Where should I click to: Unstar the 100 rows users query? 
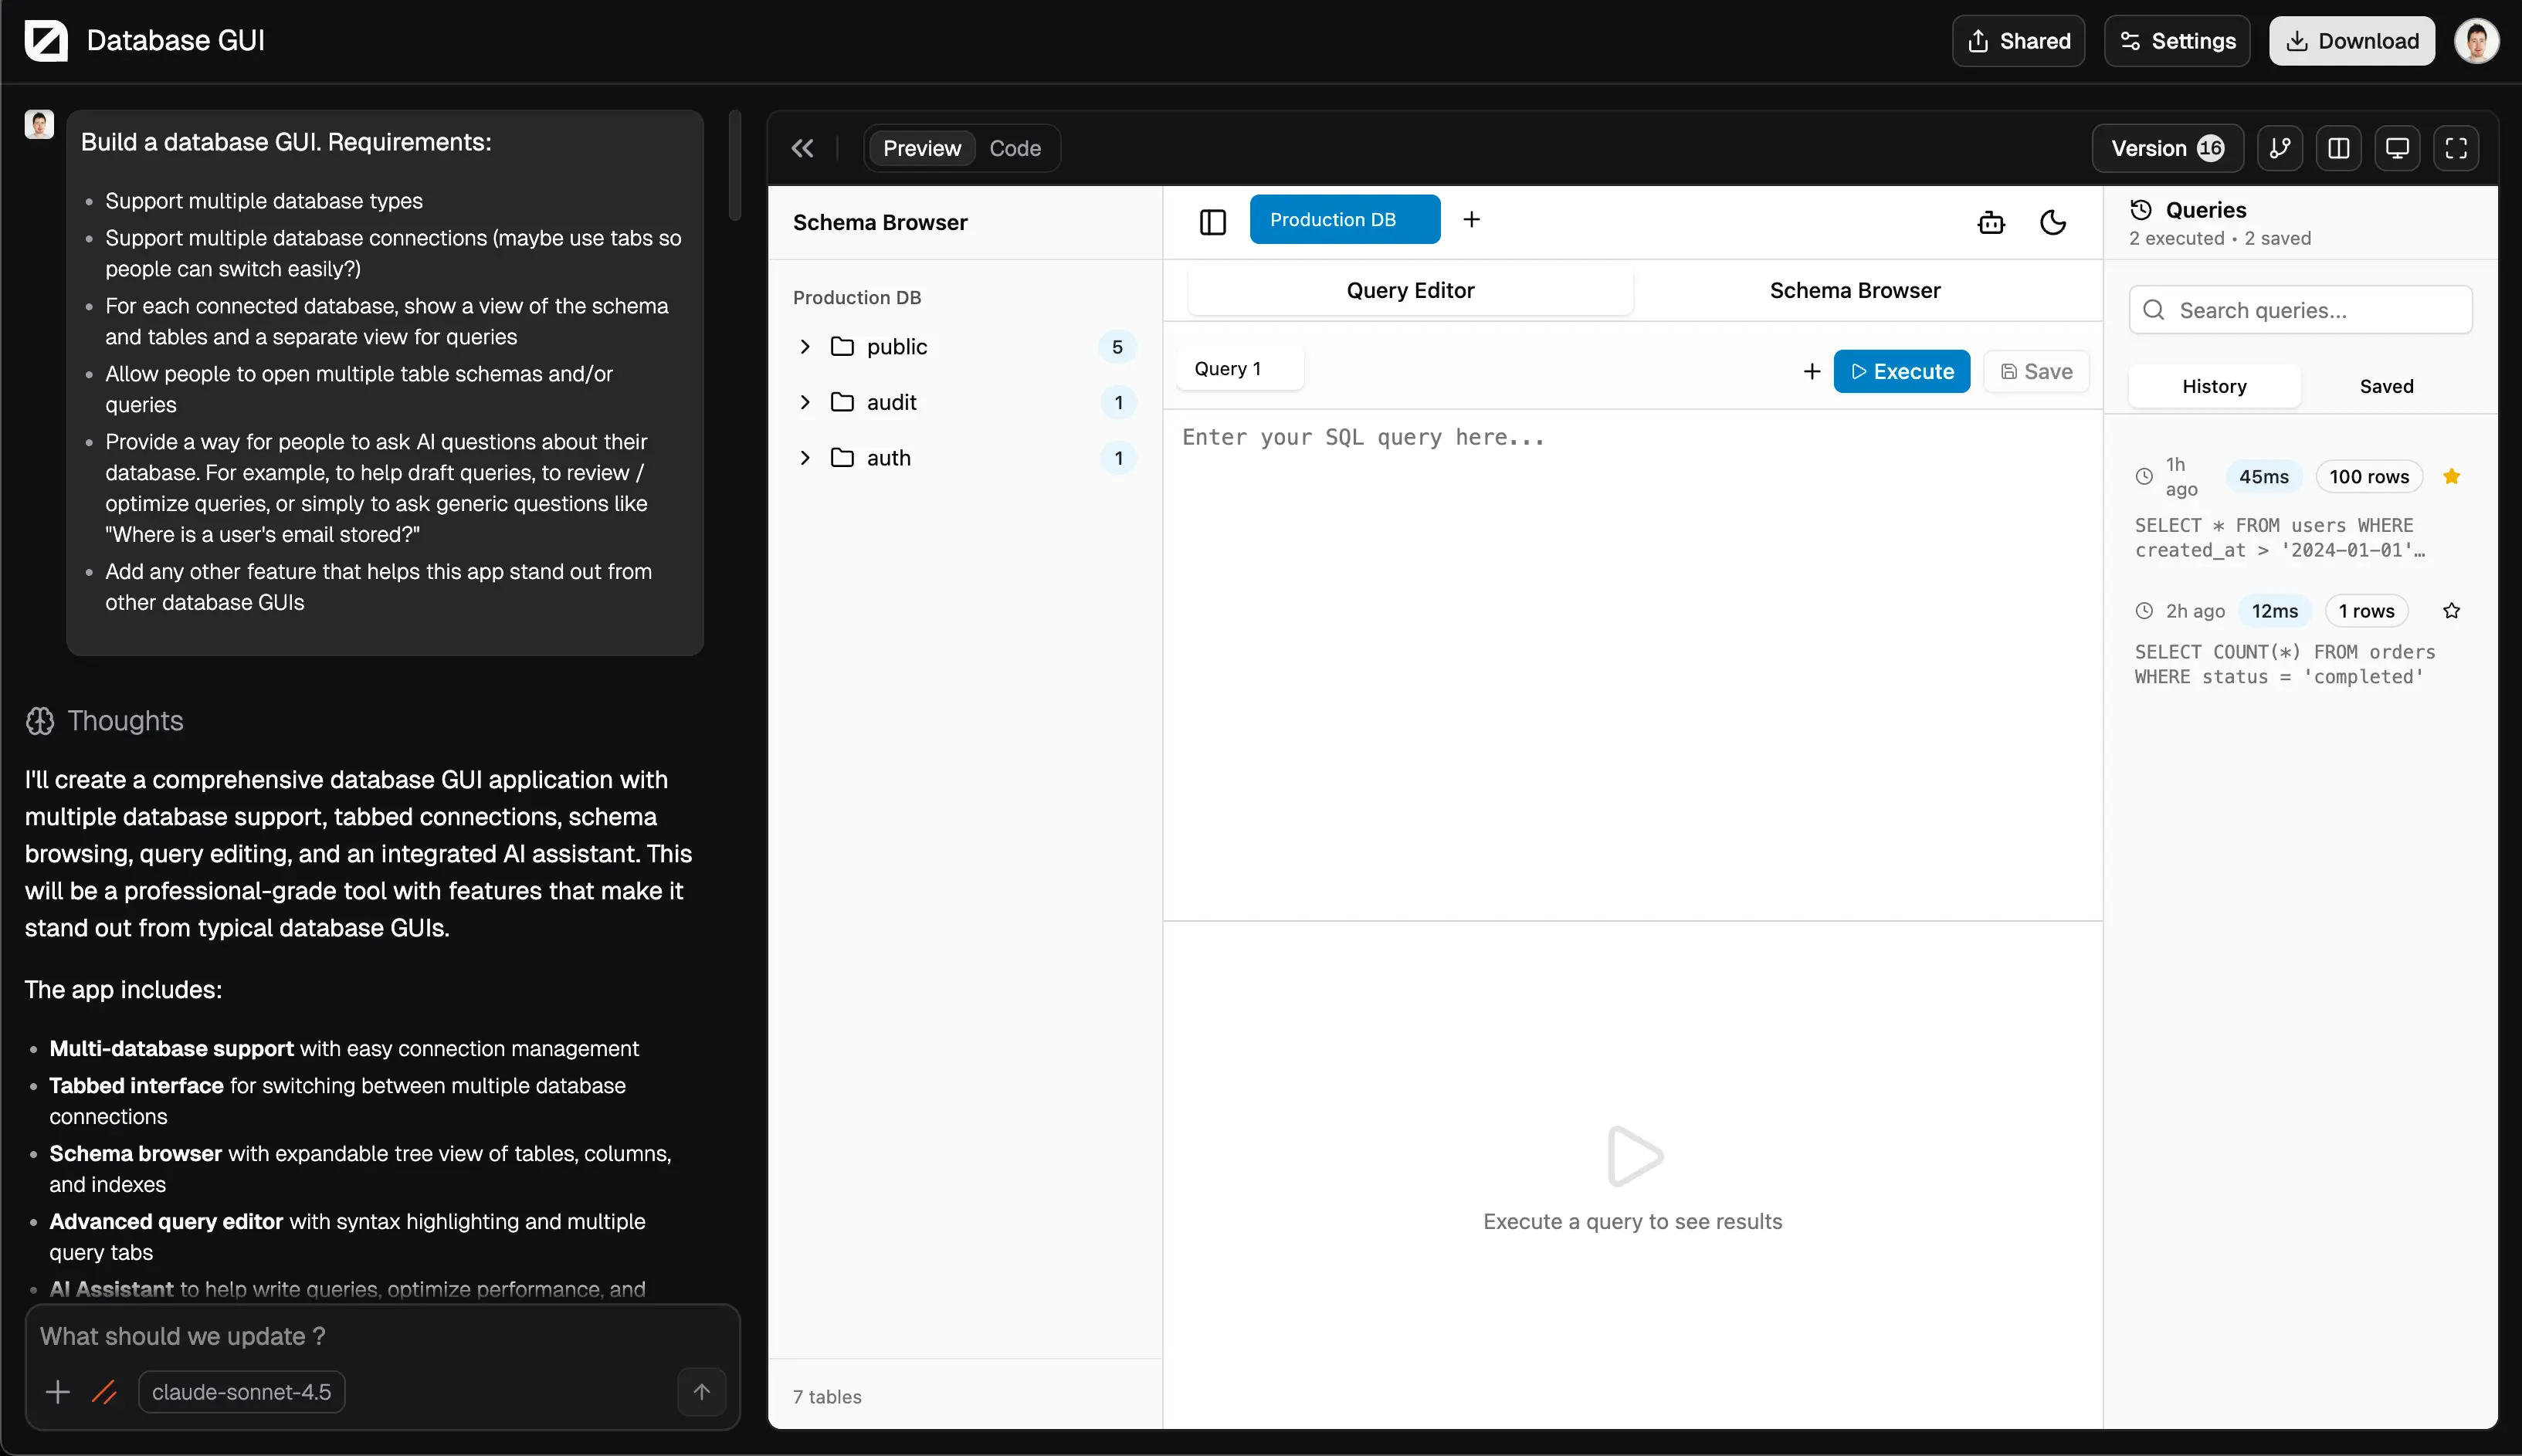click(x=2451, y=476)
